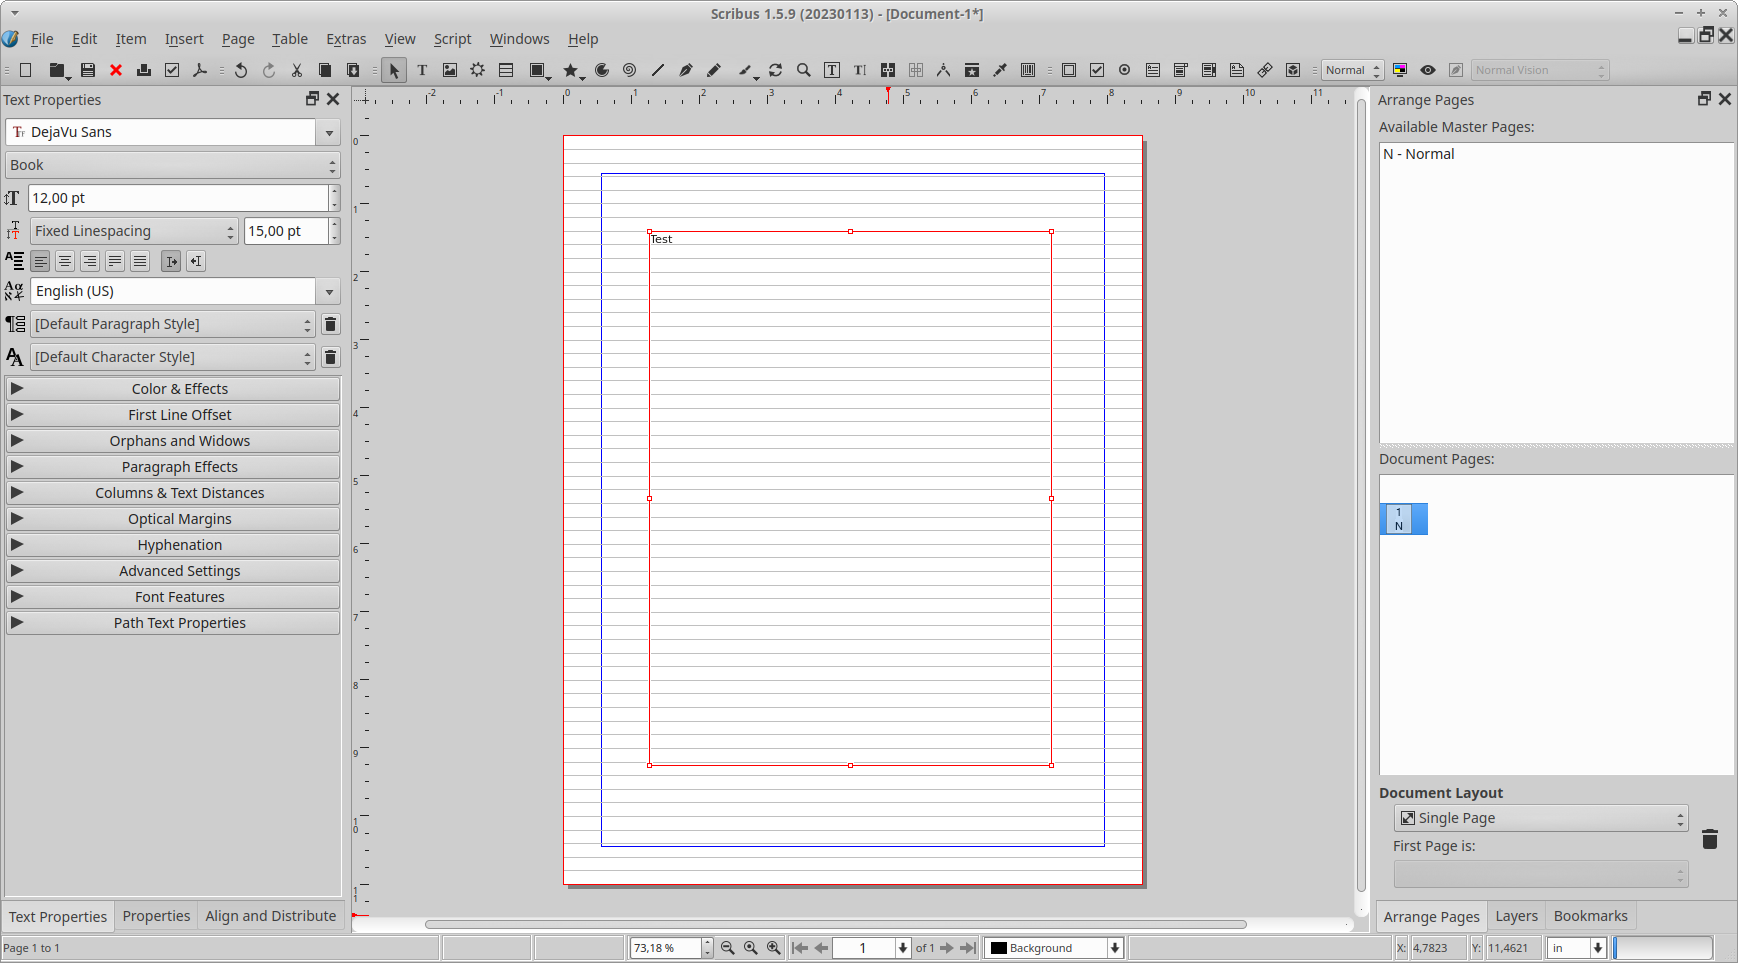The width and height of the screenshot is (1738, 963).
Task: Open the Single Page layout dropdown
Action: [1540, 818]
